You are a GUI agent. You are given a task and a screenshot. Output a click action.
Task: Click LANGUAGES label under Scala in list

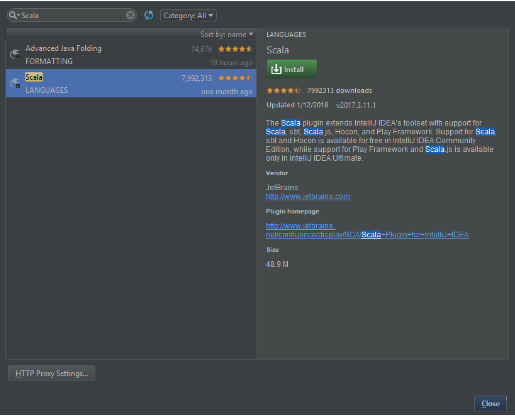tap(47, 90)
